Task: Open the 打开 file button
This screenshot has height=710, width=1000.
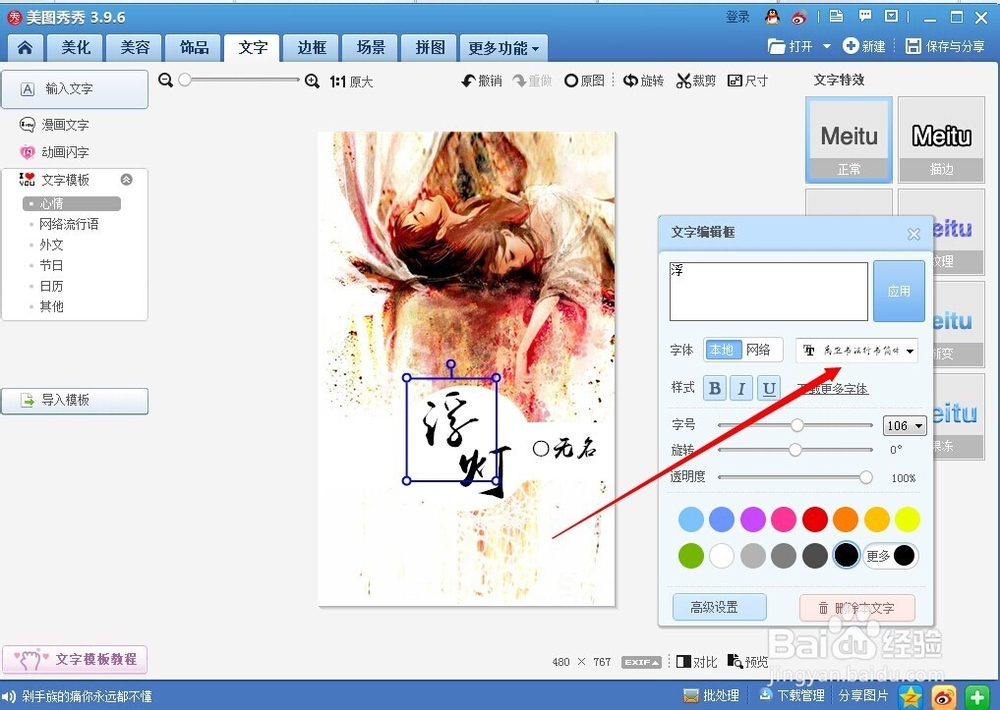Action: [x=791, y=46]
